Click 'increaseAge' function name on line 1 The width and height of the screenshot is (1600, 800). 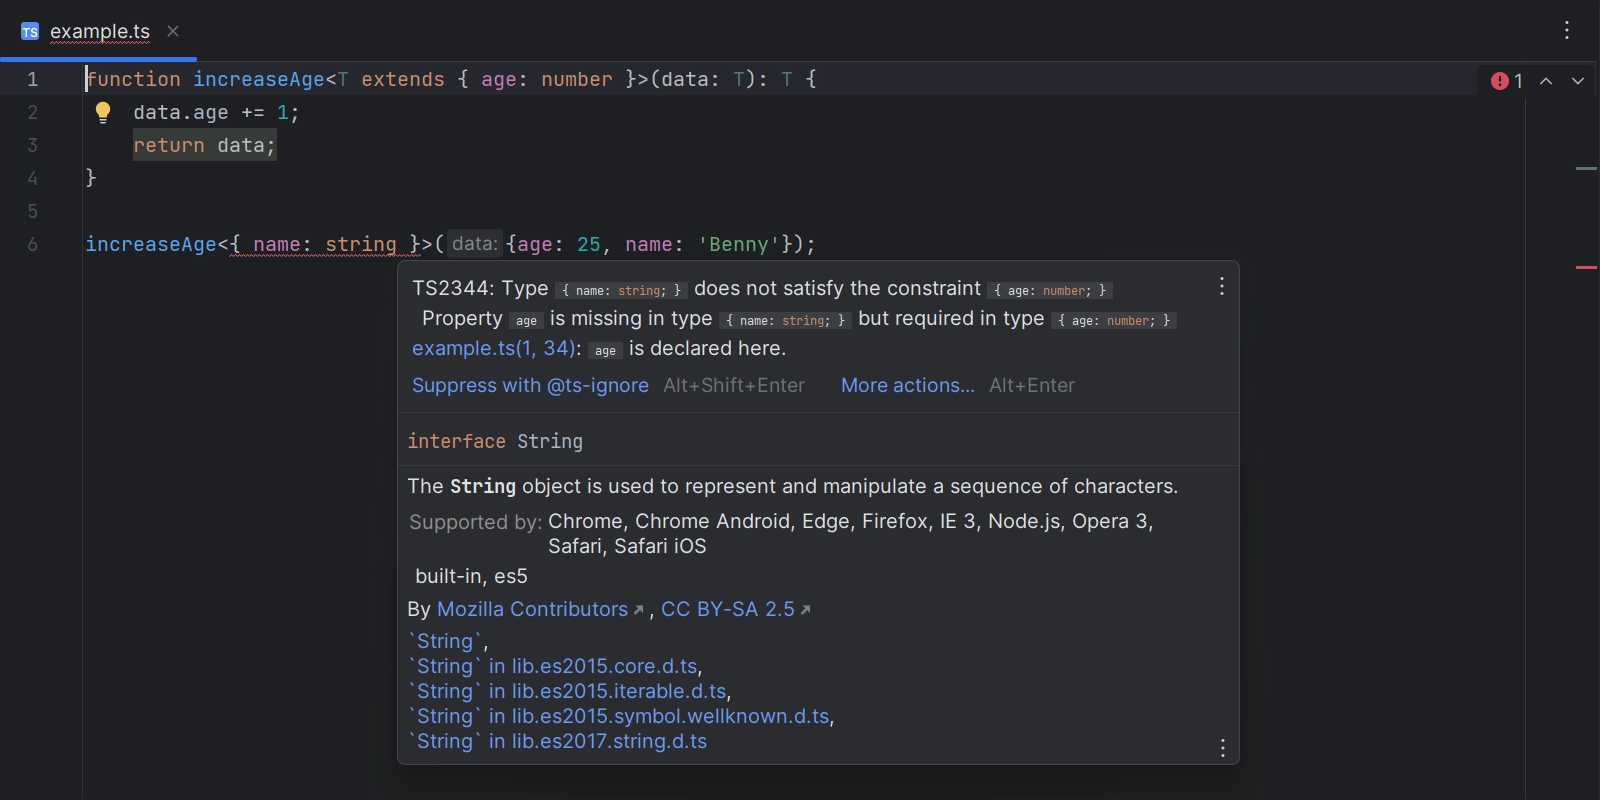(x=259, y=79)
